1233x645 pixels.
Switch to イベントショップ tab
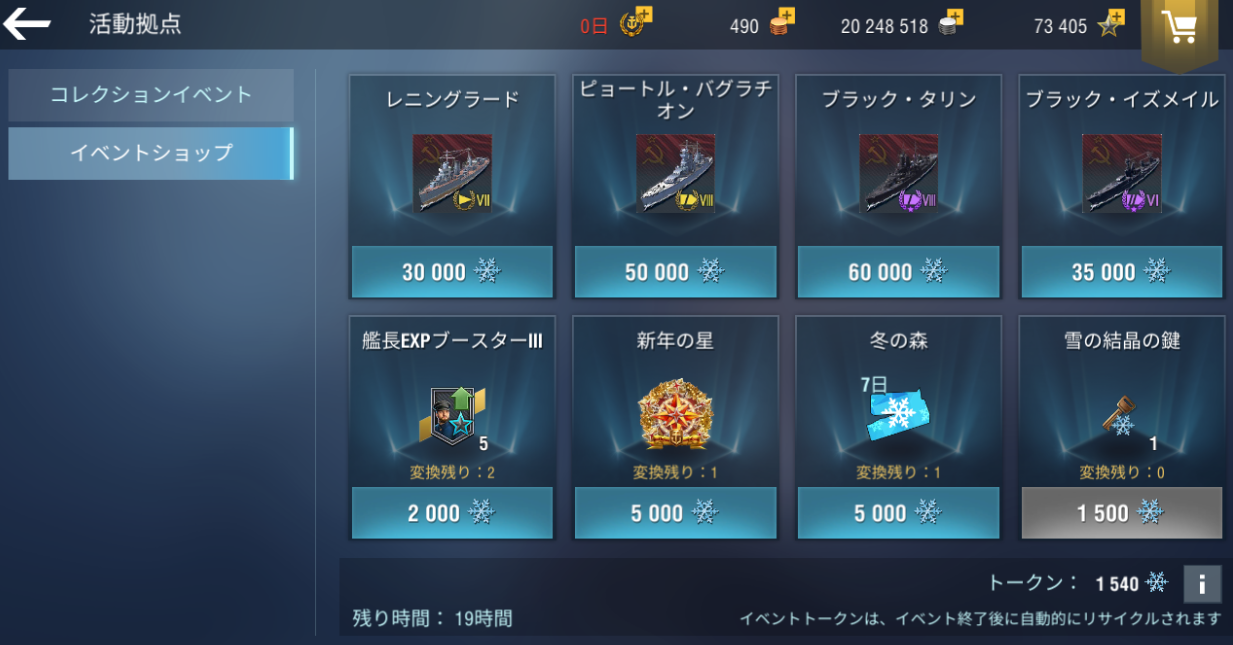pos(151,153)
